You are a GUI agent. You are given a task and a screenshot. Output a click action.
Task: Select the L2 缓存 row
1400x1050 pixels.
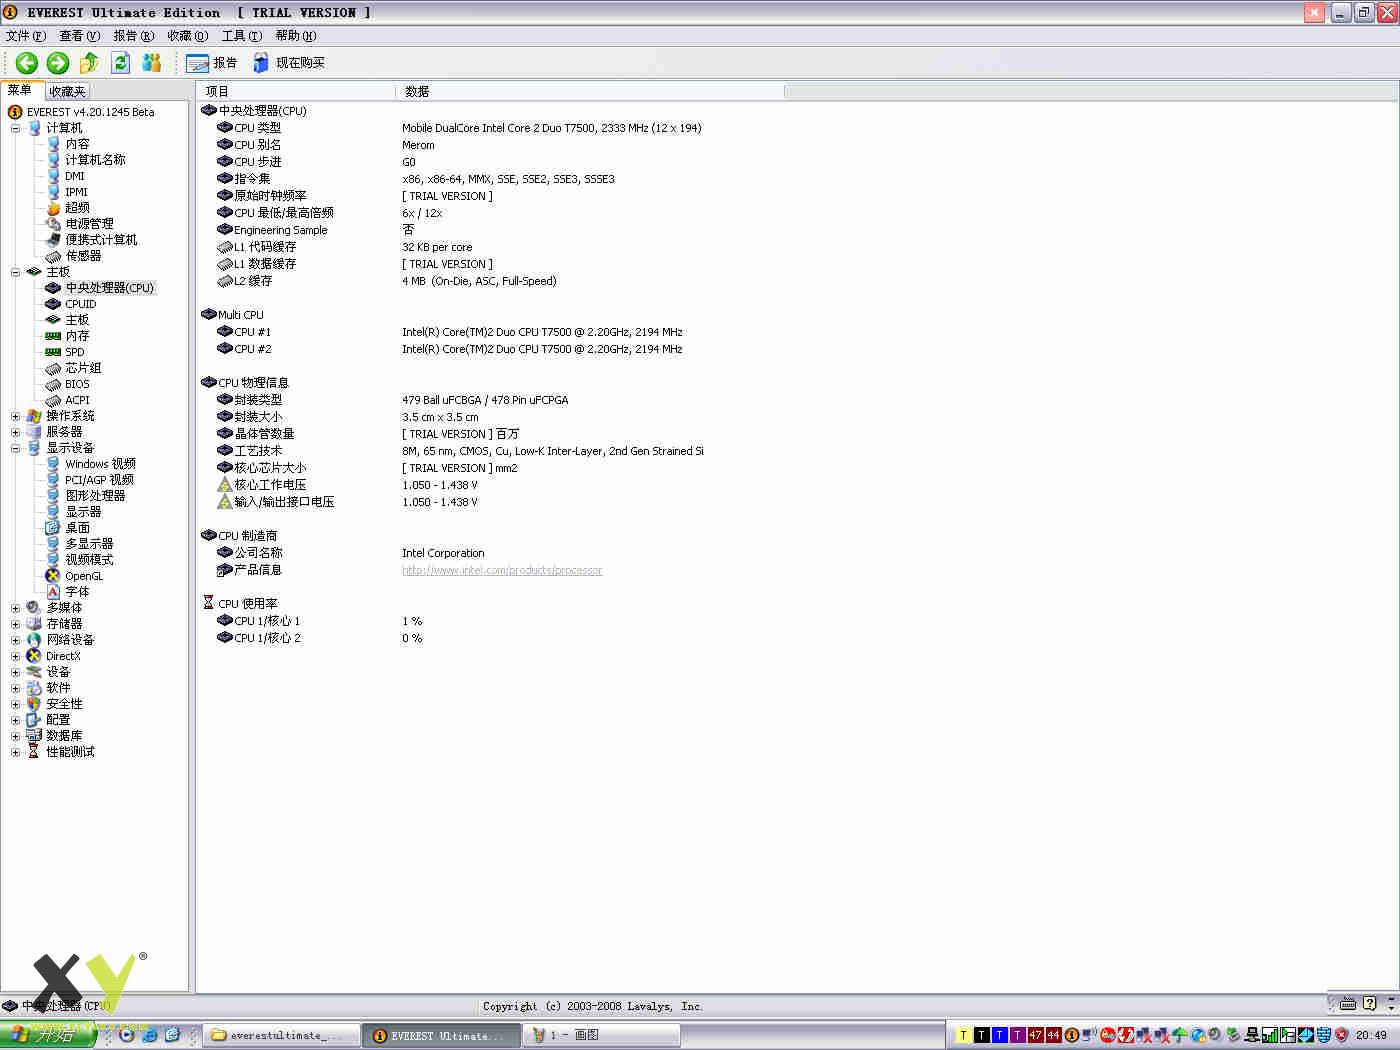(x=387, y=281)
